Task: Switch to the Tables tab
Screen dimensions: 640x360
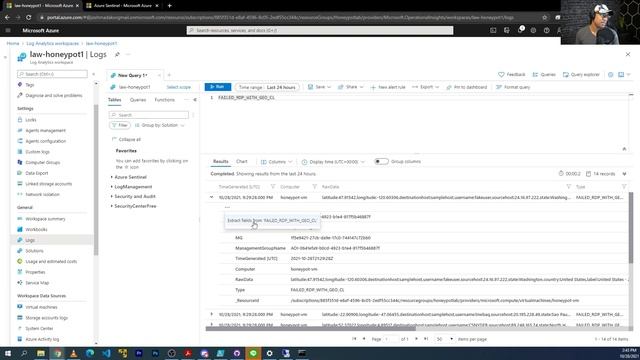Action: pyautogui.click(x=114, y=100)
